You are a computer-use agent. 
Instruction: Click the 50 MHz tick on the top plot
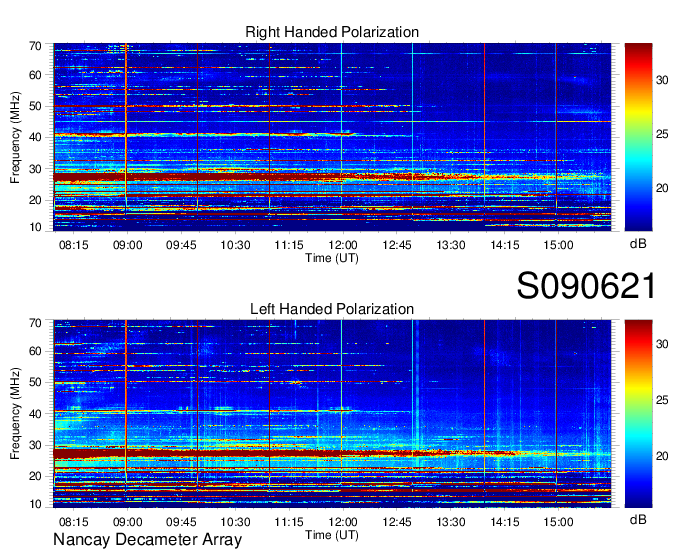click(35, 106)
